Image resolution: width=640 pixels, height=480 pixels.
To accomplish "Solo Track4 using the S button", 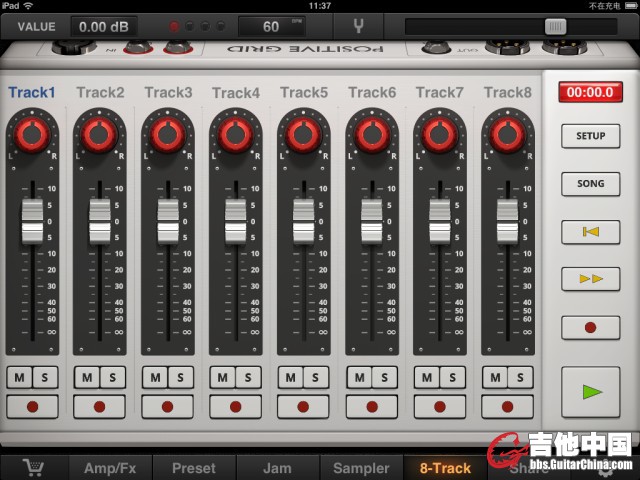I will tap(247, 378).
